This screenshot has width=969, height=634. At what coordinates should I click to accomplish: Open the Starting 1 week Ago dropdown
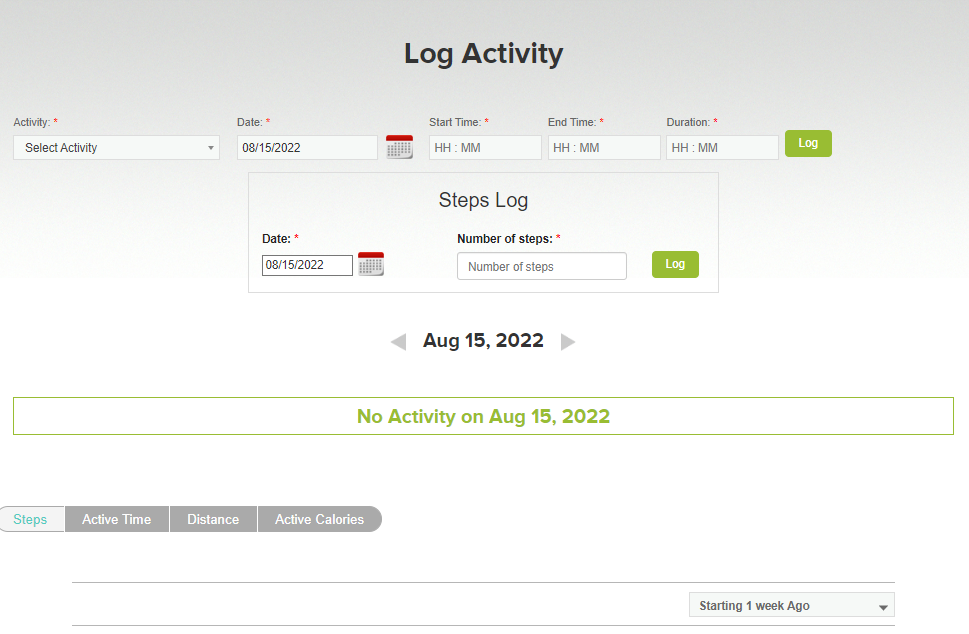[x=792, y=605]
